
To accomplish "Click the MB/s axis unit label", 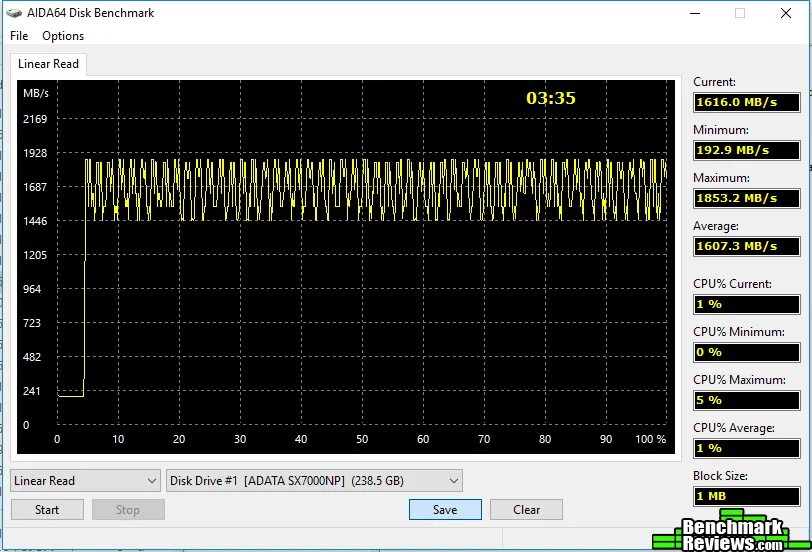I will 36,93.
